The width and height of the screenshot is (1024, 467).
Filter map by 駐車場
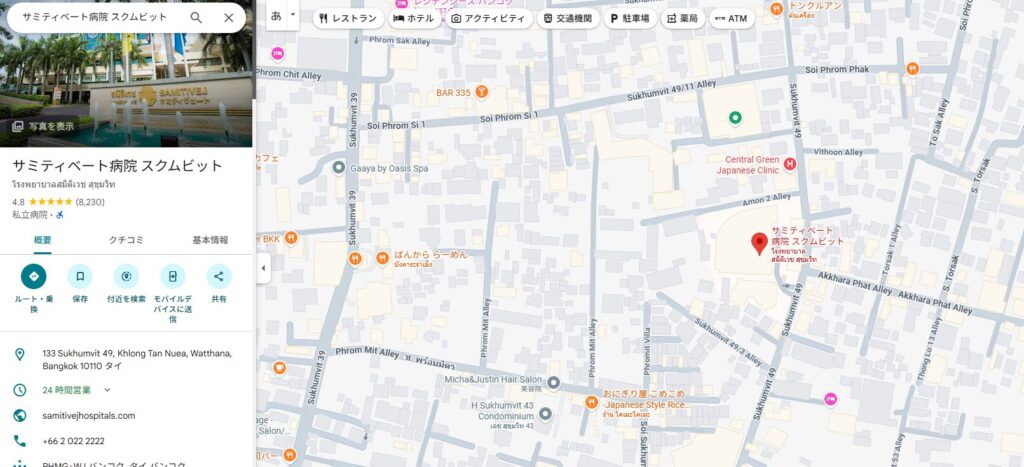[629, 18]
